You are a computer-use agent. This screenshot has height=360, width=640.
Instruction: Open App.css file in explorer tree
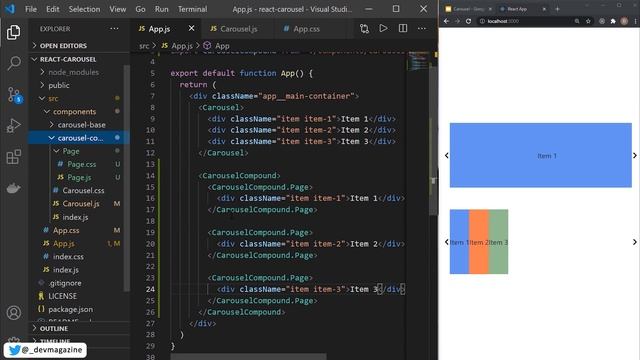pyautogui.click(x=66, y=230)
